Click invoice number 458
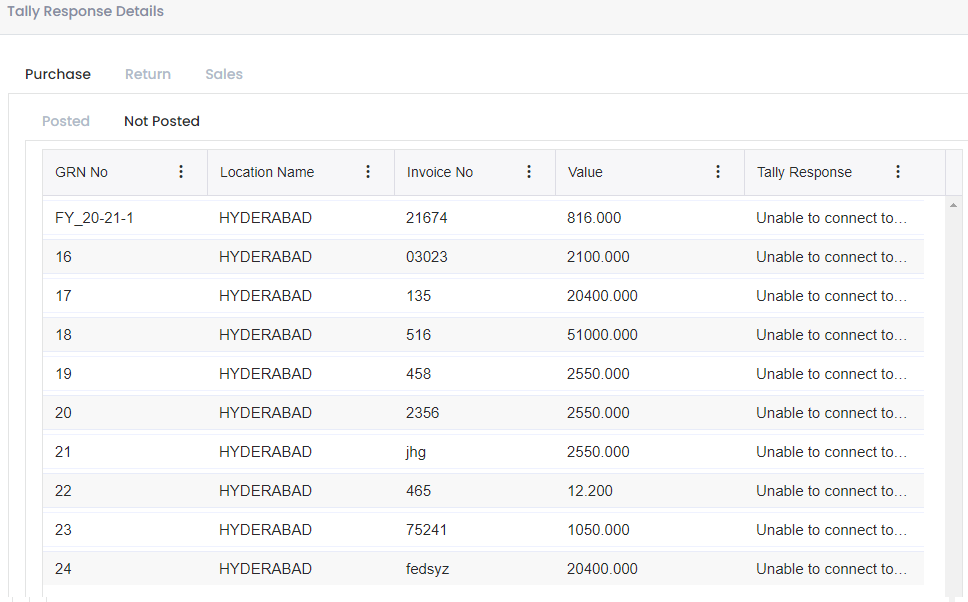This screenshot has width=968, height=602. coord(419,374)
